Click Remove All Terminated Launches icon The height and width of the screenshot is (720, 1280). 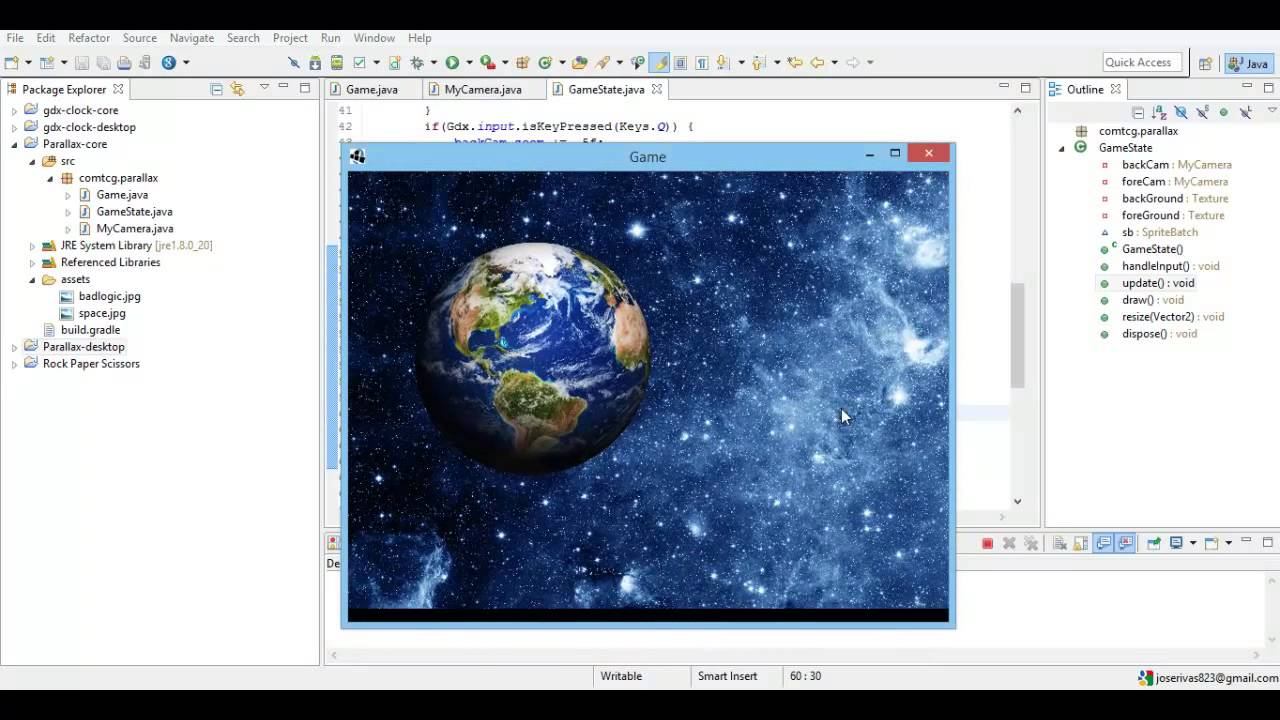click(x=1031, y=543)
